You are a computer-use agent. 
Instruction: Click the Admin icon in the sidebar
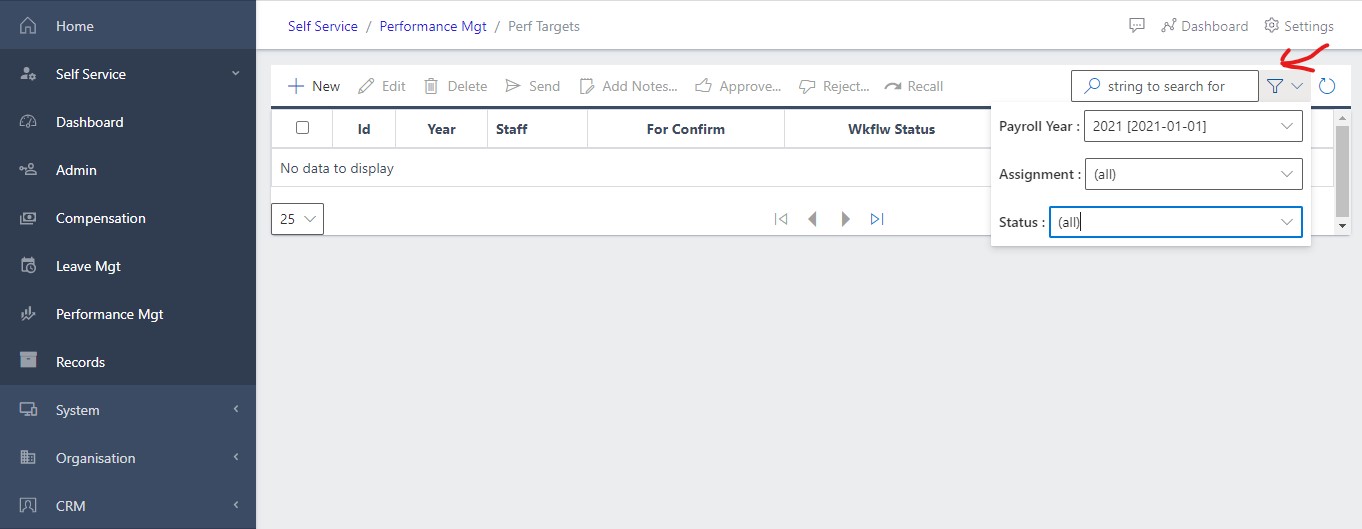point(29,170)
